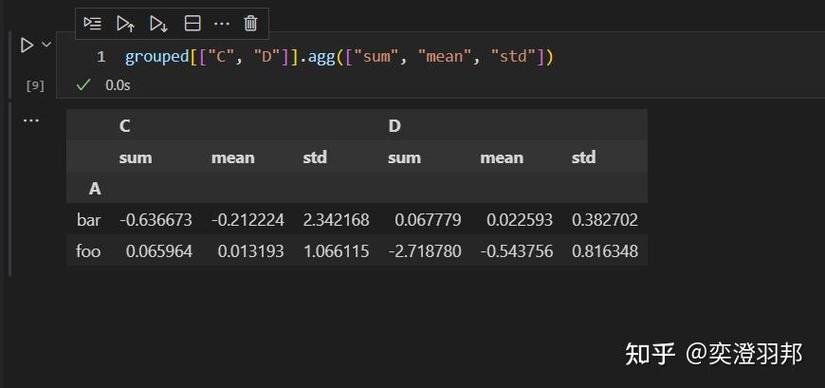Execute above cells icon
825x388 pixels.
(126, 23)
